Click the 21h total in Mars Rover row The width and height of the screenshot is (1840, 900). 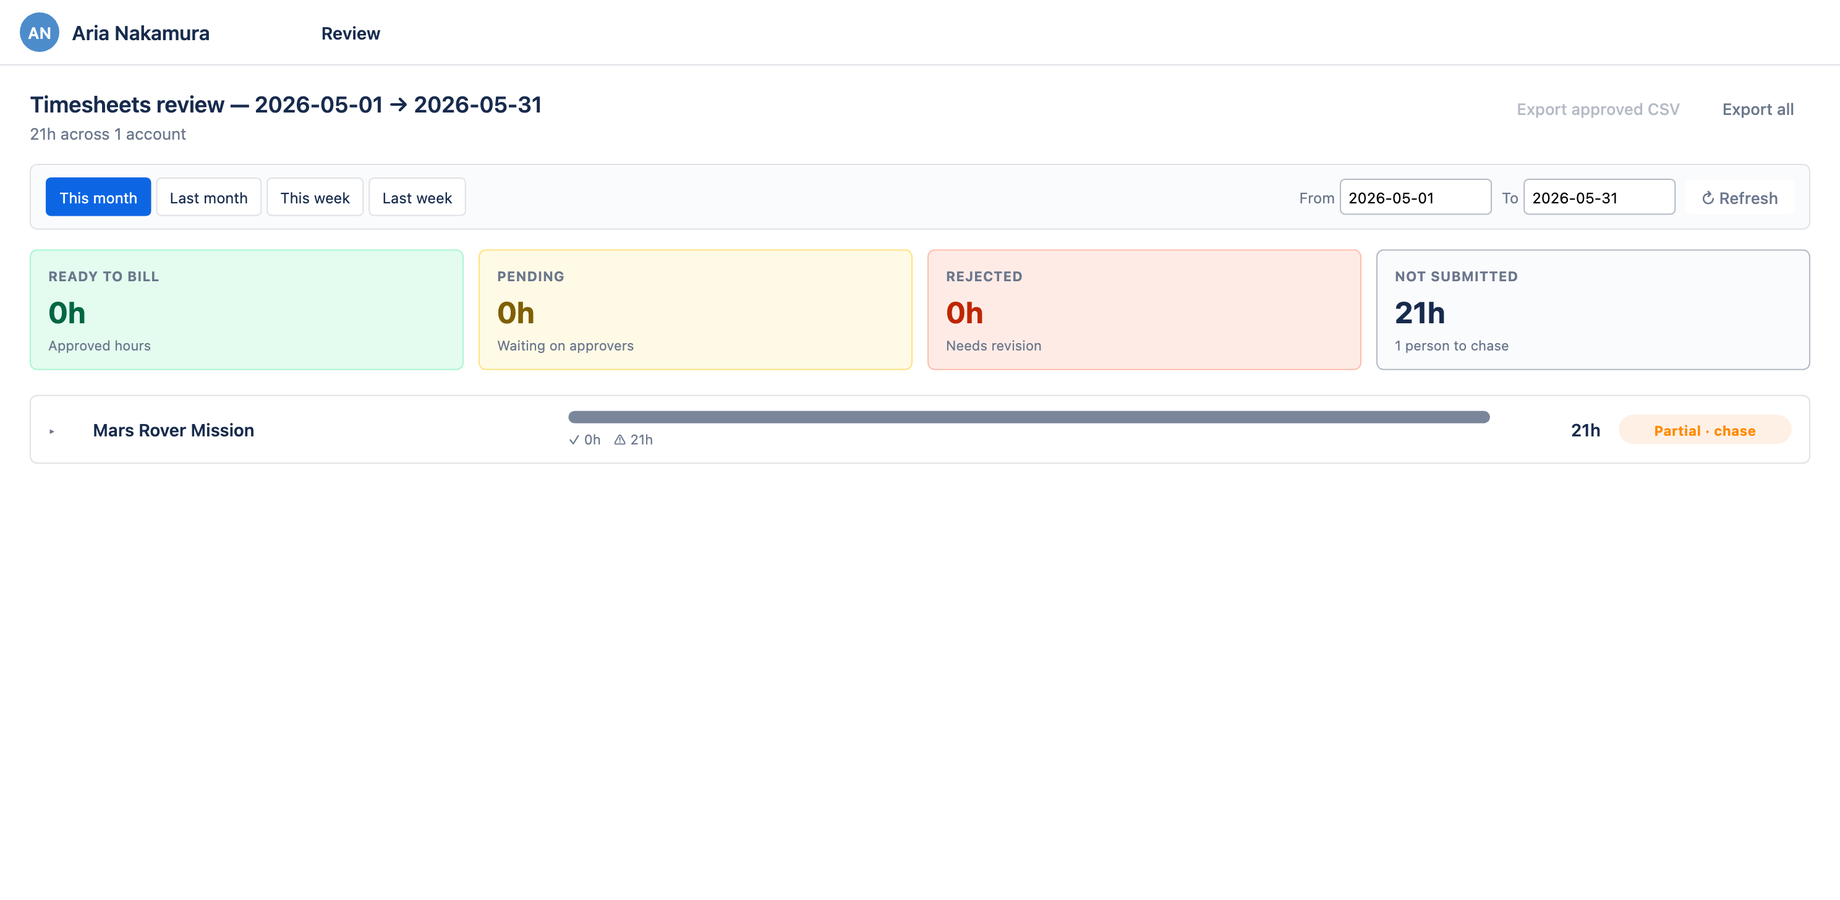1585,430
